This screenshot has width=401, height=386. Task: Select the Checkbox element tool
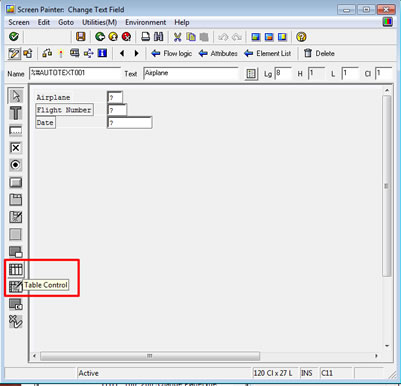(x=15, y=148)
